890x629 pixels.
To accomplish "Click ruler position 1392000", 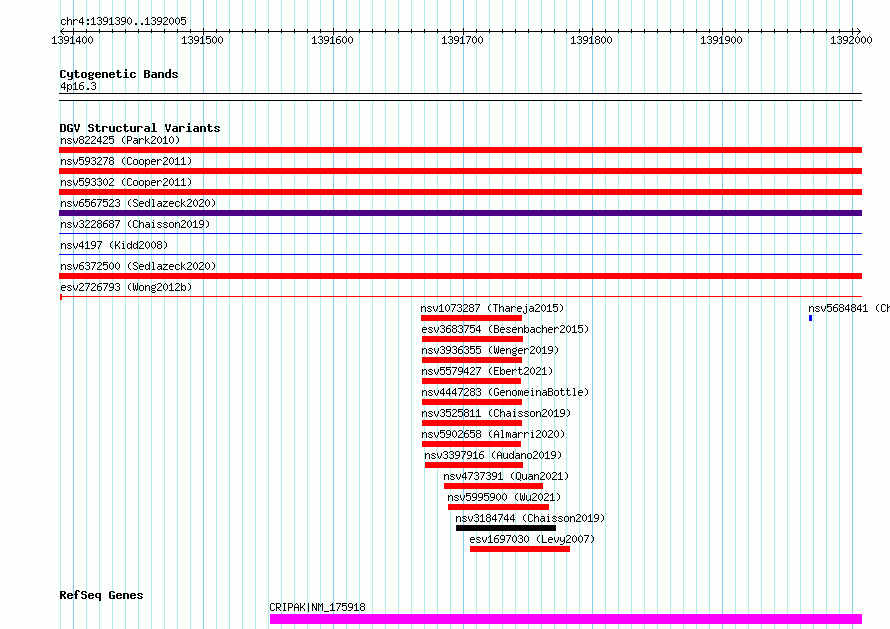I will (x=851, y=40).
